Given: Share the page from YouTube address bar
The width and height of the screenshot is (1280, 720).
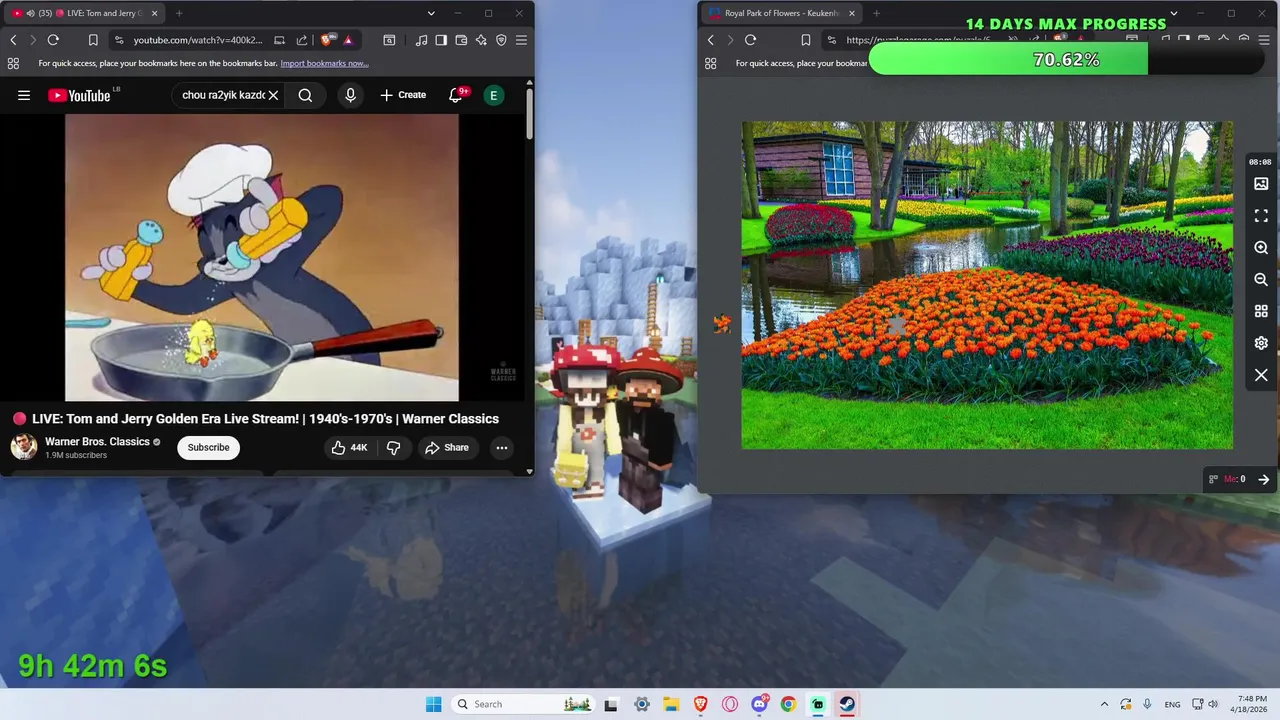Looking at the screenshot, I should [x=302, y=40].
